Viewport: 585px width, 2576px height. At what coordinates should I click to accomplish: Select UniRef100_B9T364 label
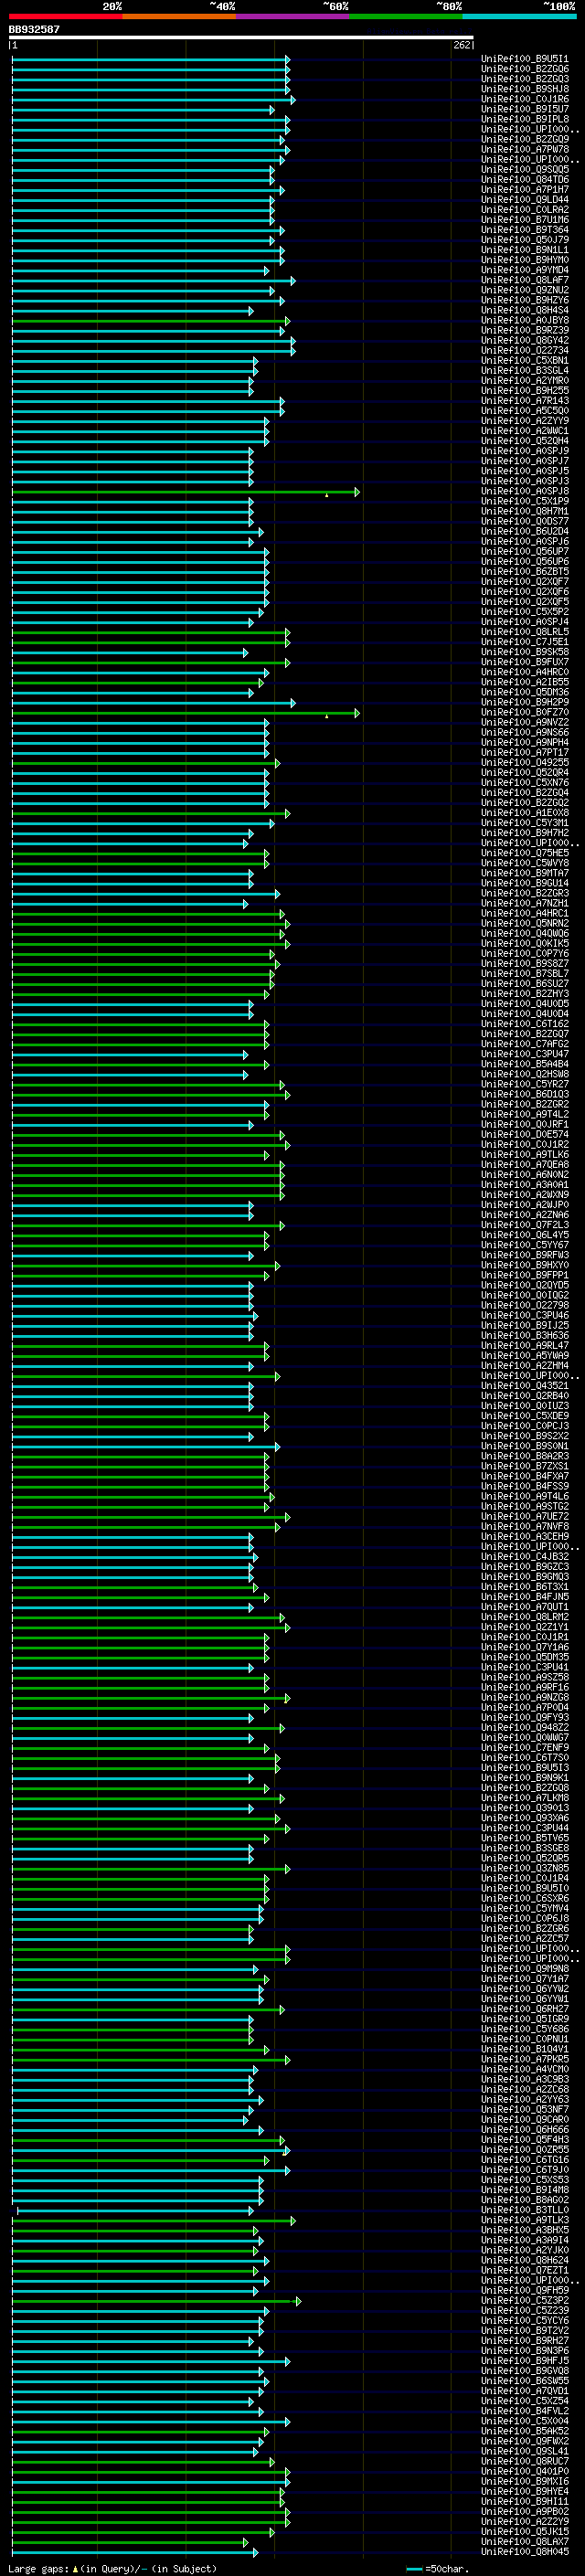point(525,230)
